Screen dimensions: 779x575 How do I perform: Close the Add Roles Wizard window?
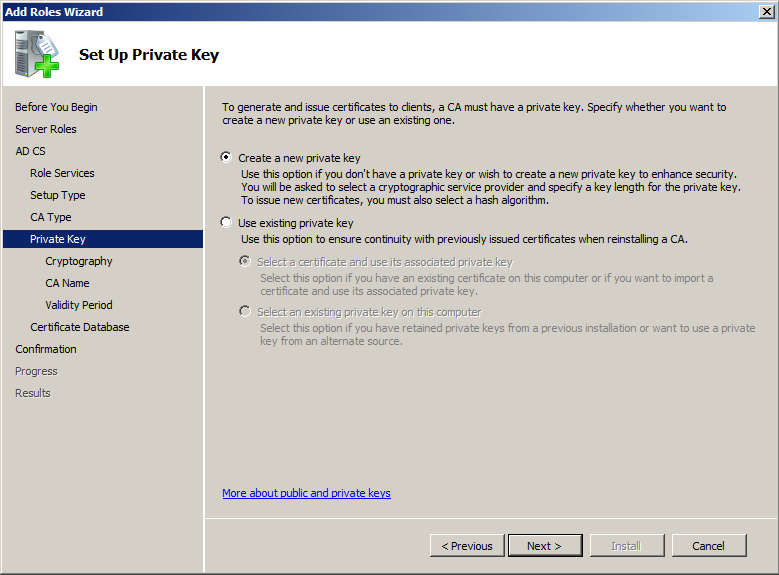pyautogui.click(x=765, y=11)
